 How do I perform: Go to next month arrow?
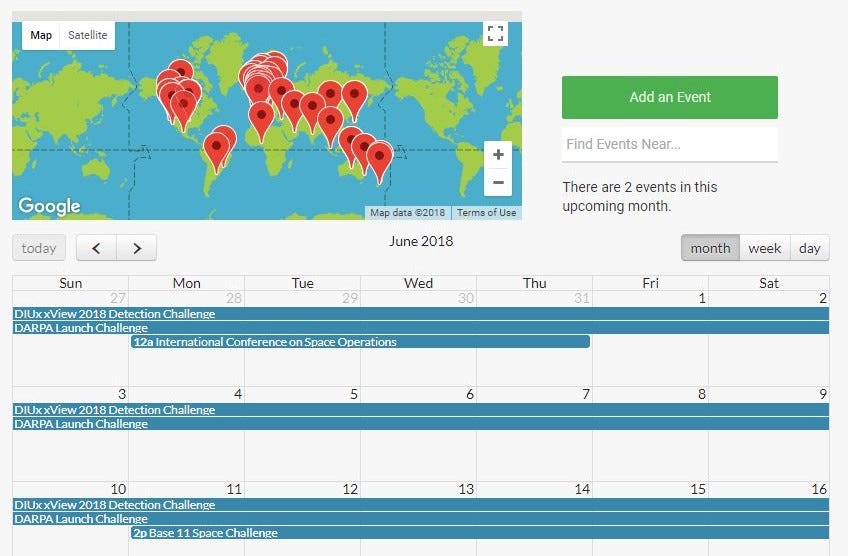click(x=137, y=248)
